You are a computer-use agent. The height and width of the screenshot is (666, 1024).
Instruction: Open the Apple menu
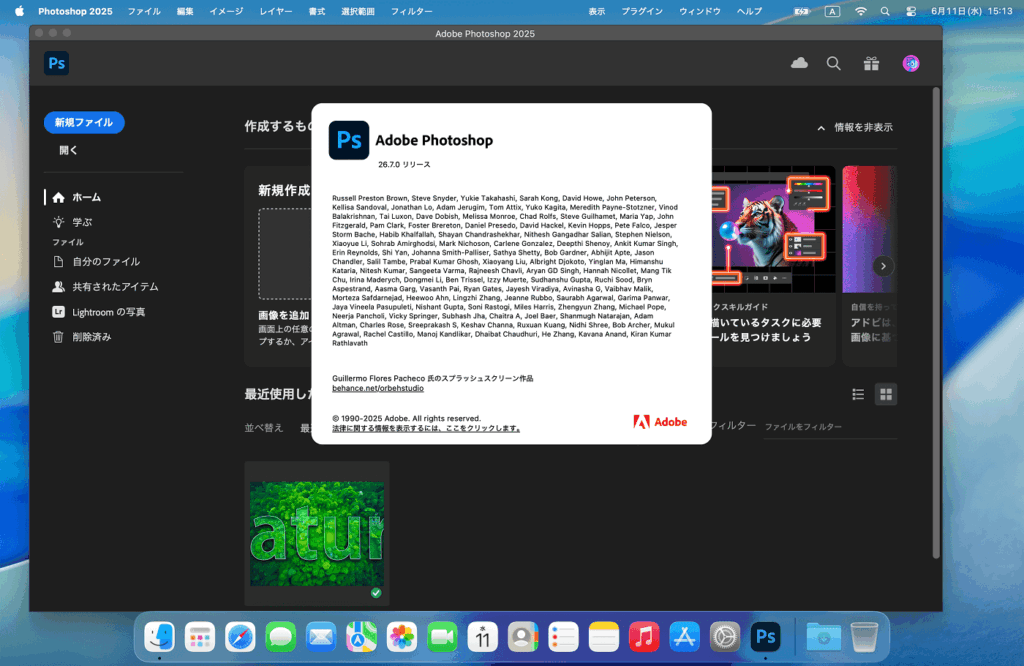pos(20,11)
